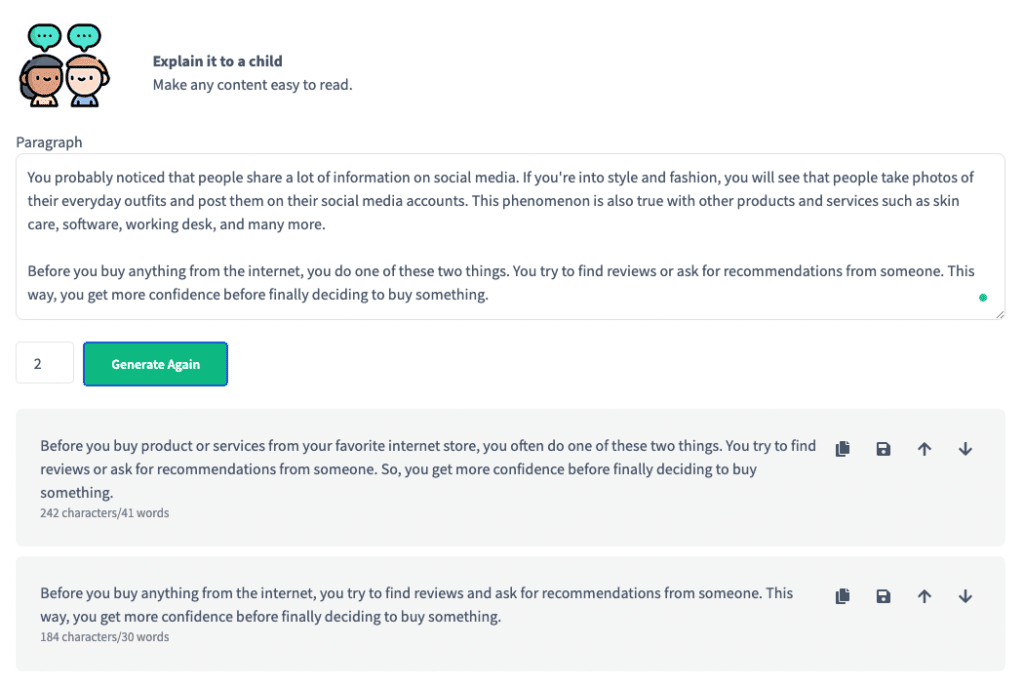Save the first generated result

click(883, 448)
